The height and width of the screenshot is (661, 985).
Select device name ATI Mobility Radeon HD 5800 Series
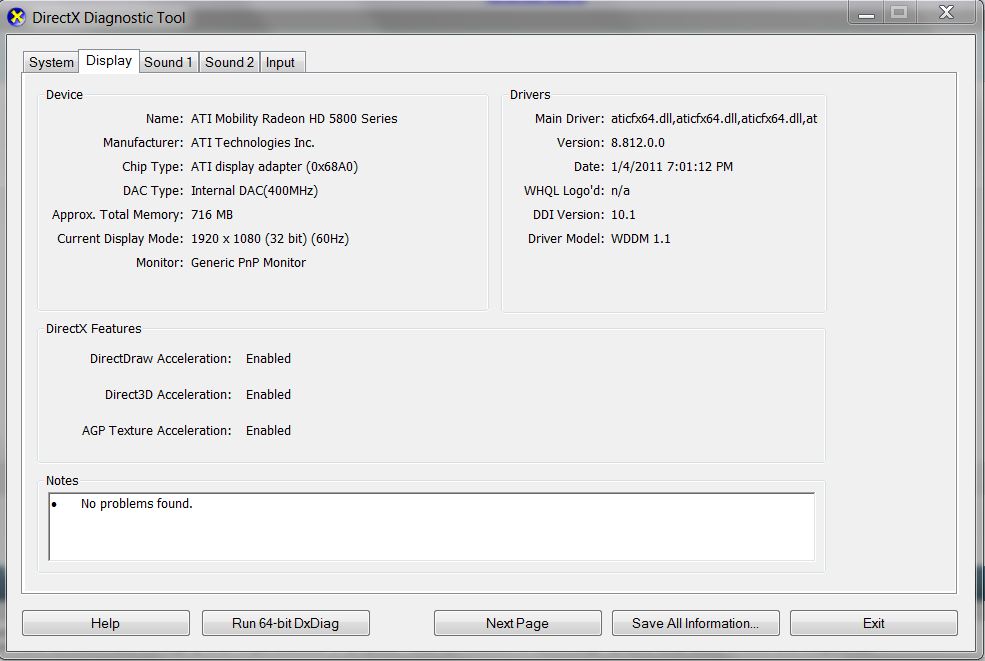(x=294, y=119)
